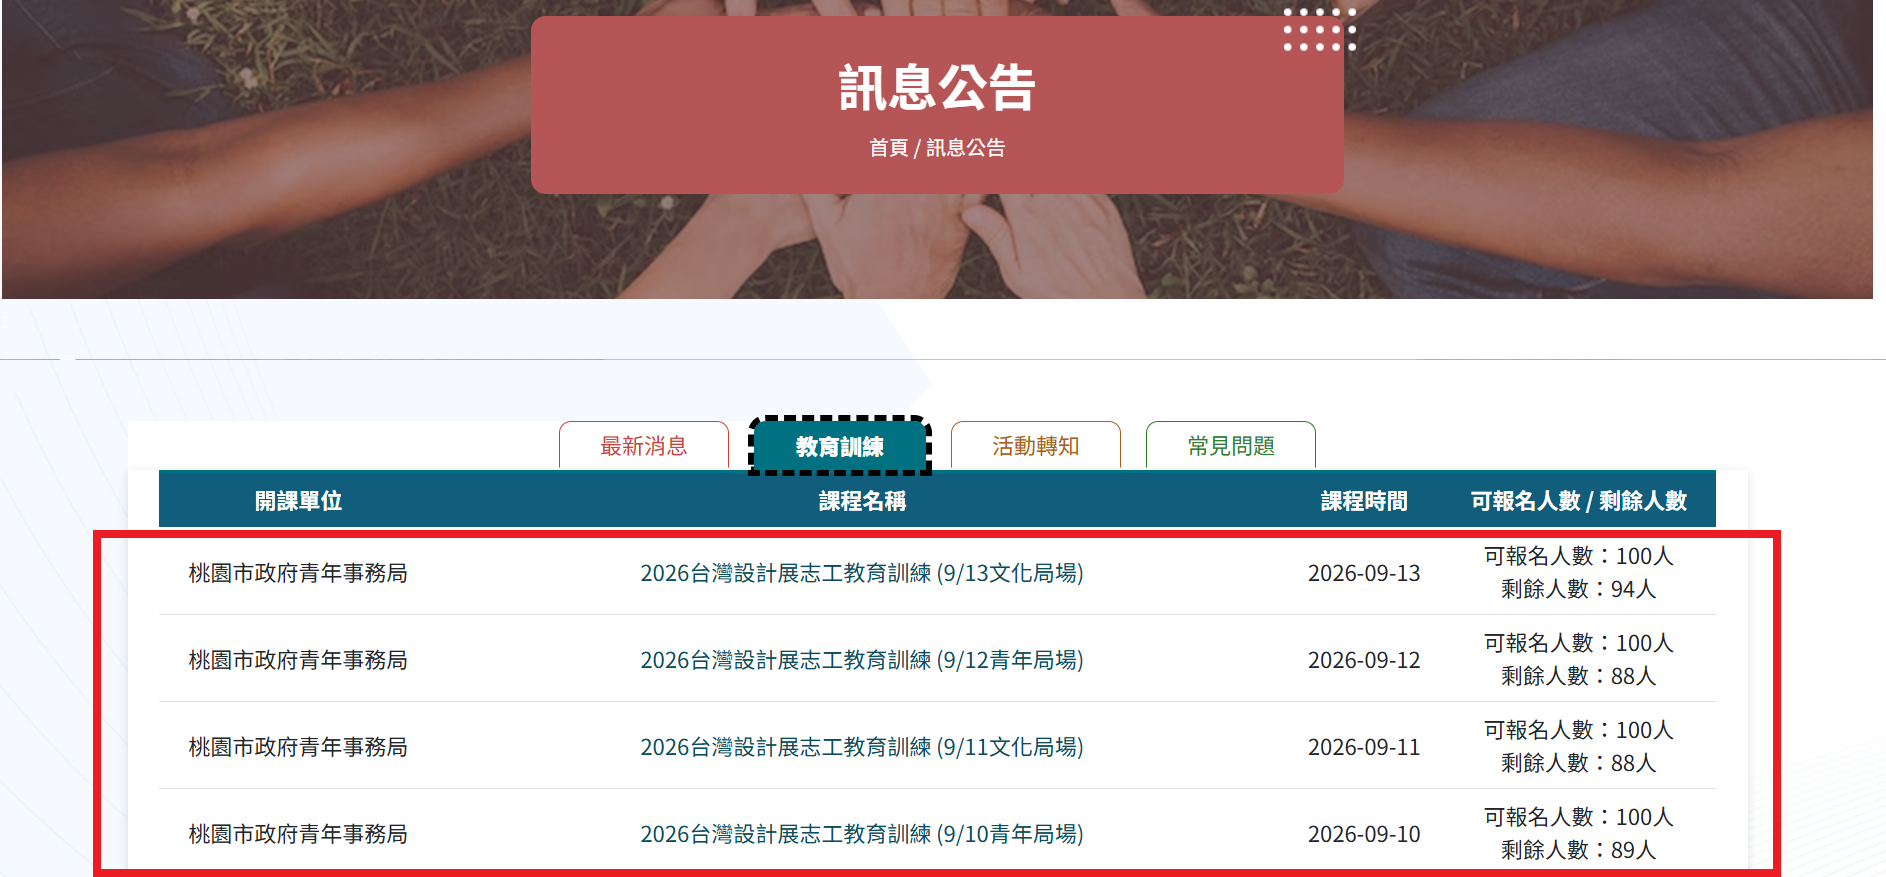Image resolution: width=1886 pixels, height=877 pixels.
Task: Click the white dots decoration on banner
Action: click(1320, 30)
